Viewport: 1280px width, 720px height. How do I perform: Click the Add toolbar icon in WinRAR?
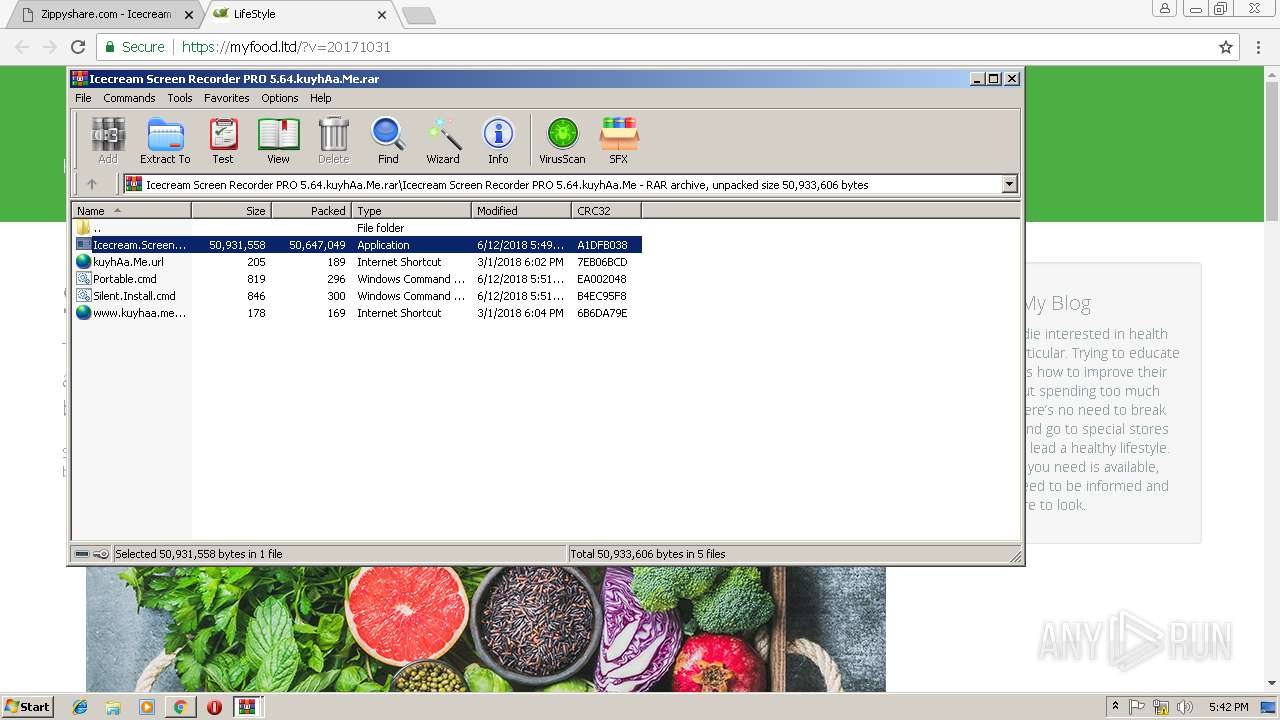point(108,140)
